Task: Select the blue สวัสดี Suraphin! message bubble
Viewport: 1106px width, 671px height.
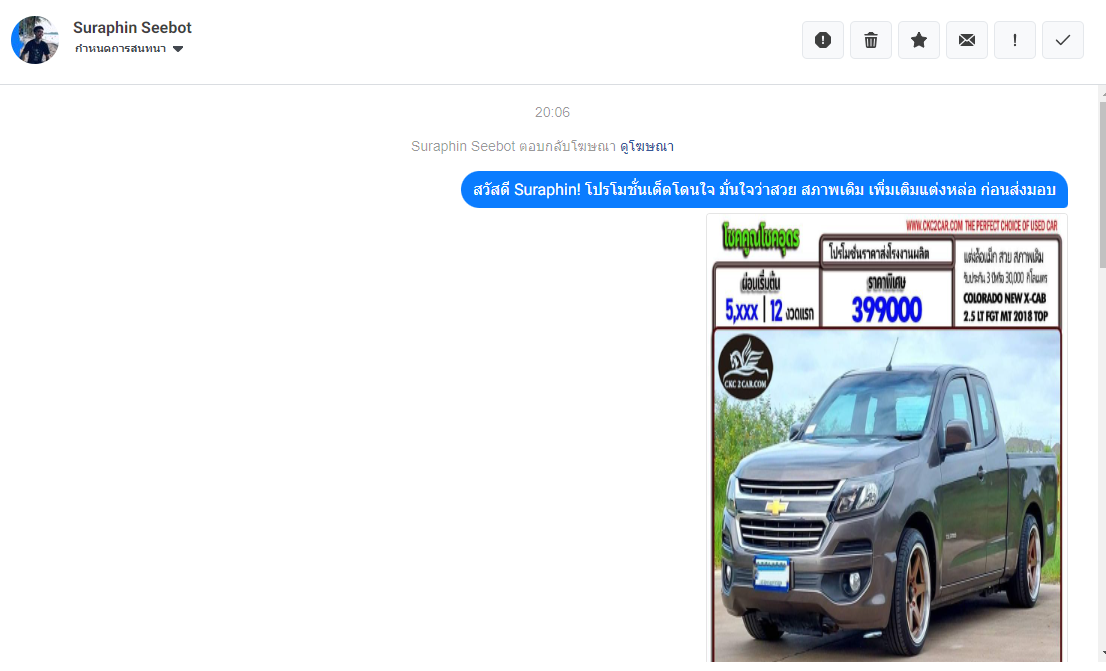Action: [764, 189]
